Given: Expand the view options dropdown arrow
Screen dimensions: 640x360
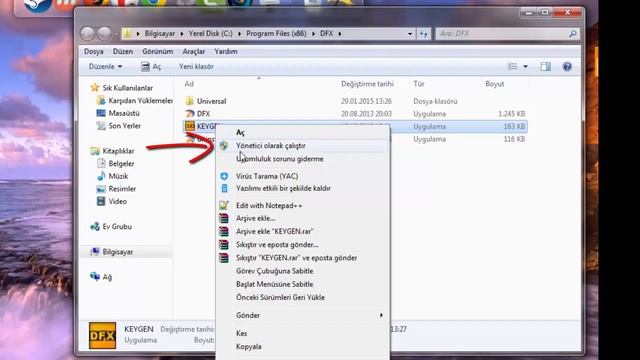Looking at the screenshot, I should click(525, 67).
